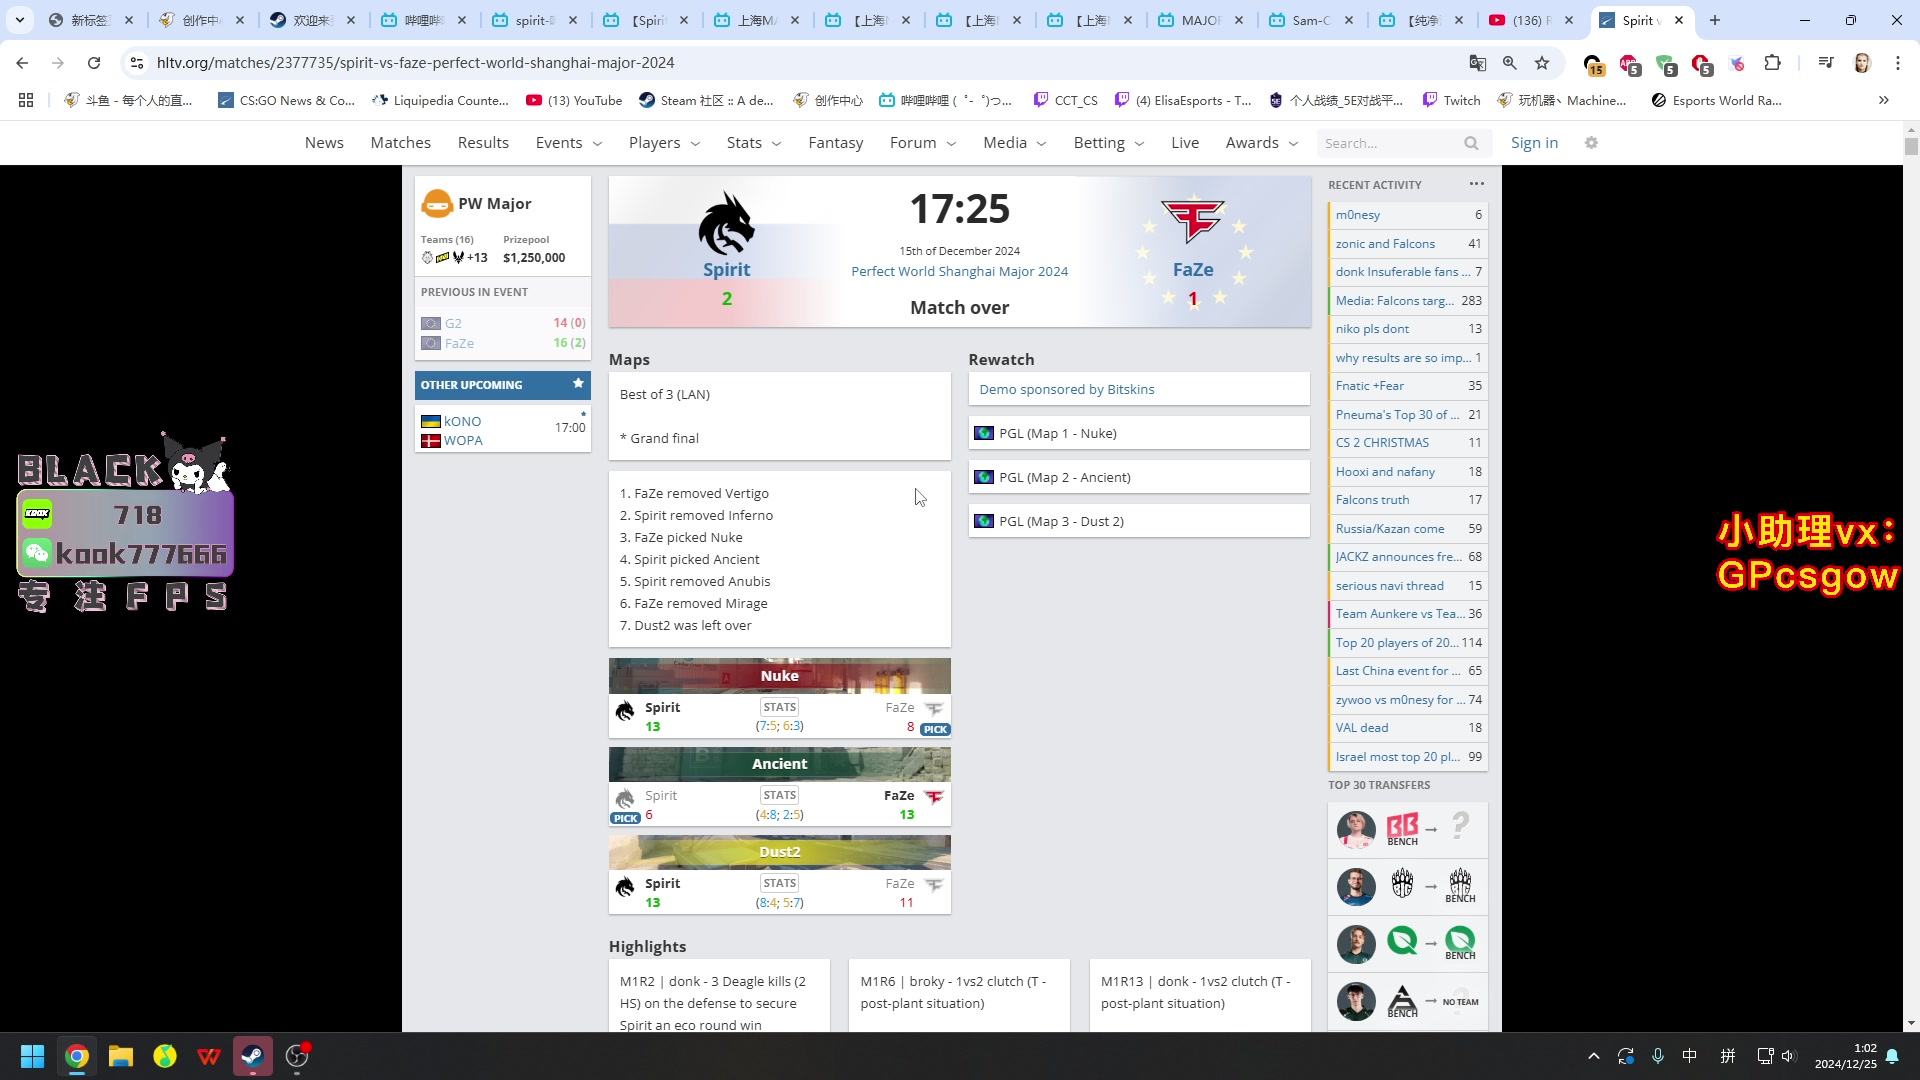Image resolution: width=1920 pixels, height=1080 pixels.
Task: Click the search icon in the navigation bar
Action: (x=1474, y=142)
